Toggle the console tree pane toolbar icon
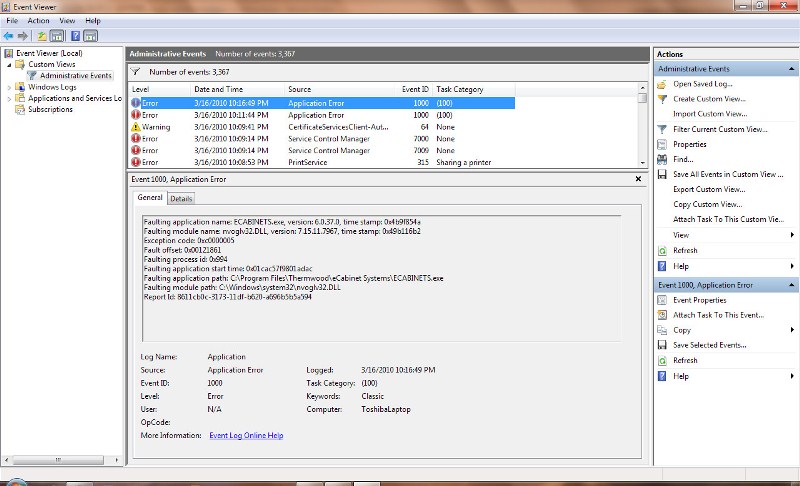Viewport: 800px width, 486px height. [x=57, y=36]
